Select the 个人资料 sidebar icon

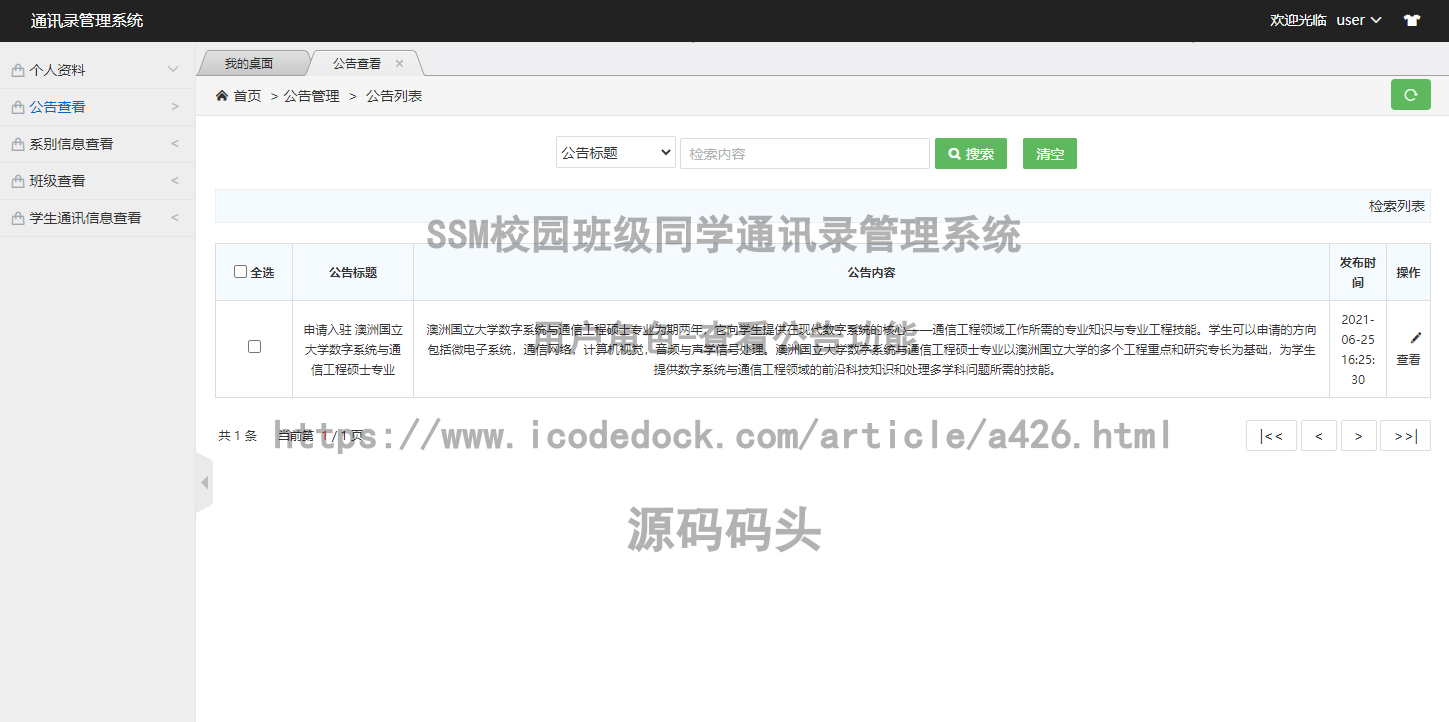pos(17,69)
